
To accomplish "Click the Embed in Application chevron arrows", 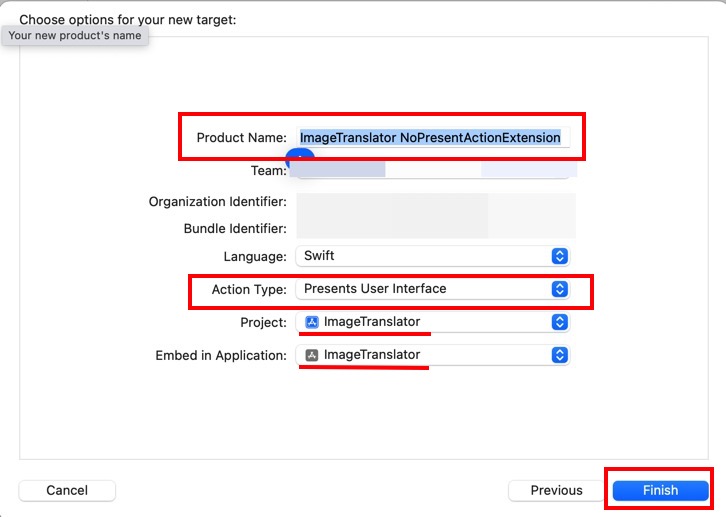I will pos(560,355).
